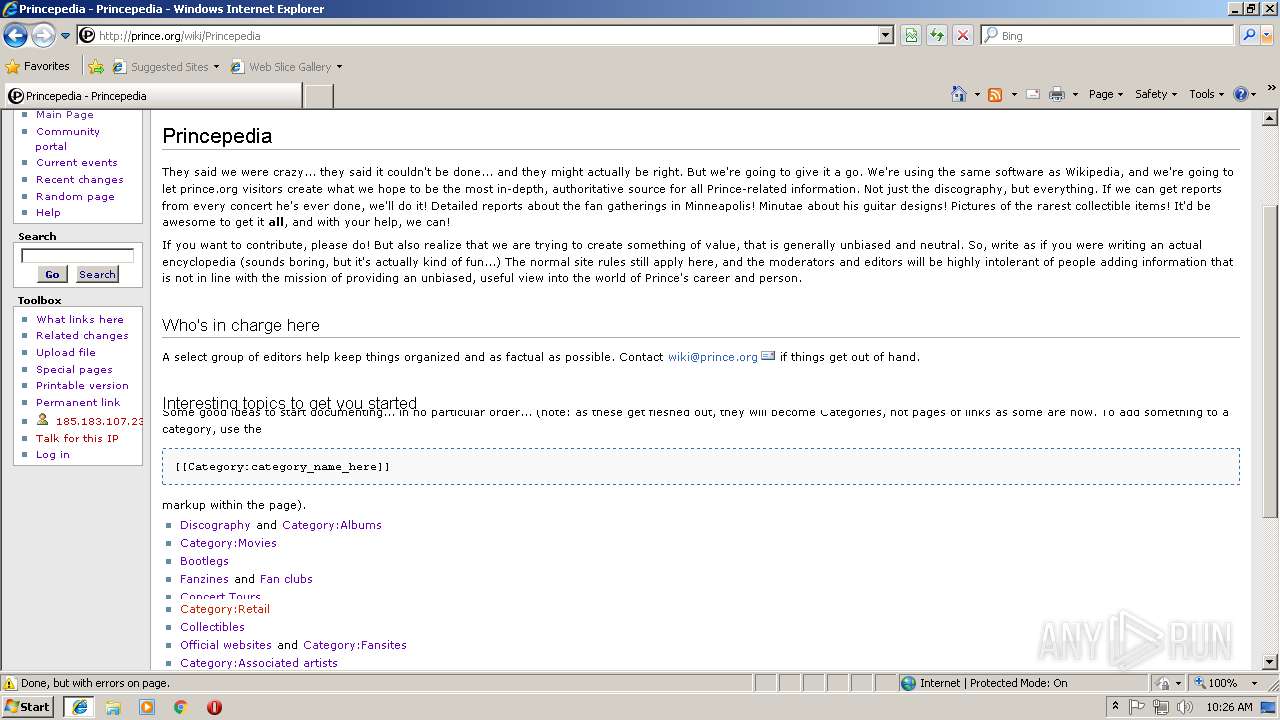Click the wiki@prince.org email link
The width and height of the screenshot is (1280, 720).
[x=713, y=356]
